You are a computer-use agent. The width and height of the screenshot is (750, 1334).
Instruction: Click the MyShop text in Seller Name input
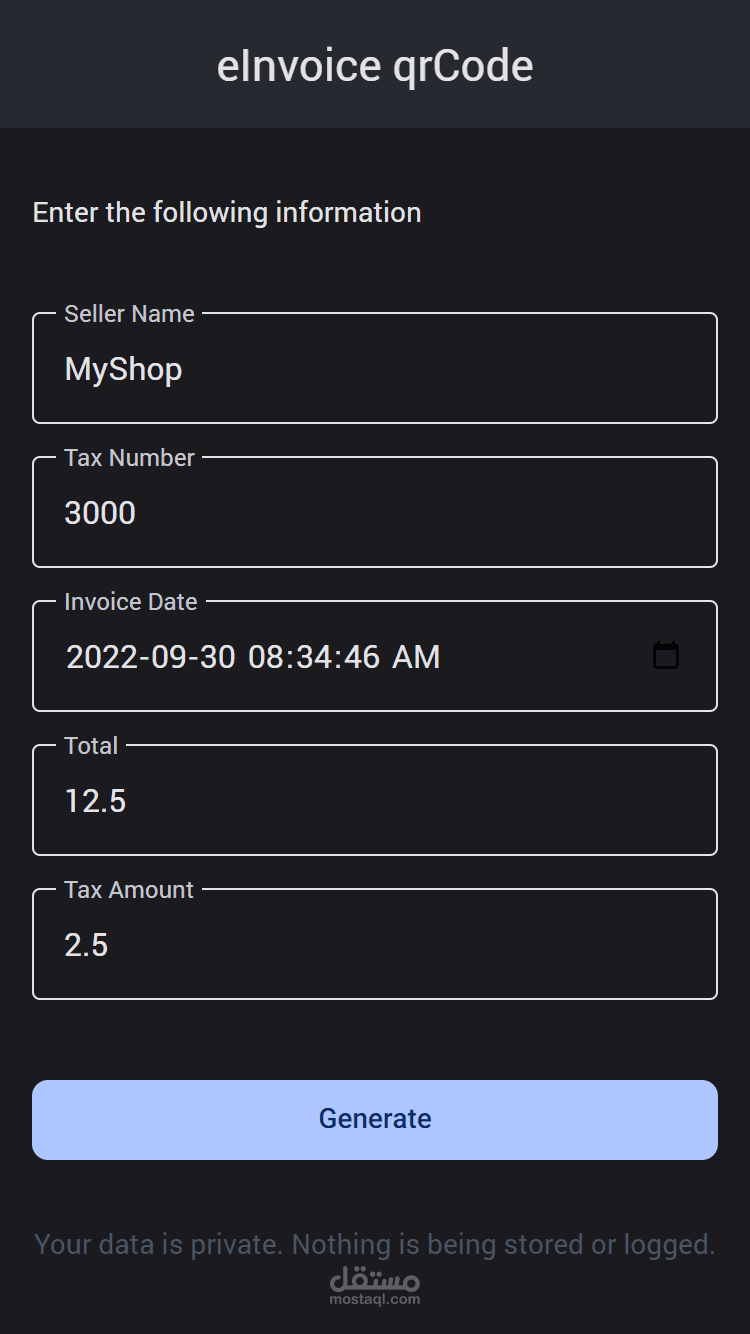(x=123, y=369)
